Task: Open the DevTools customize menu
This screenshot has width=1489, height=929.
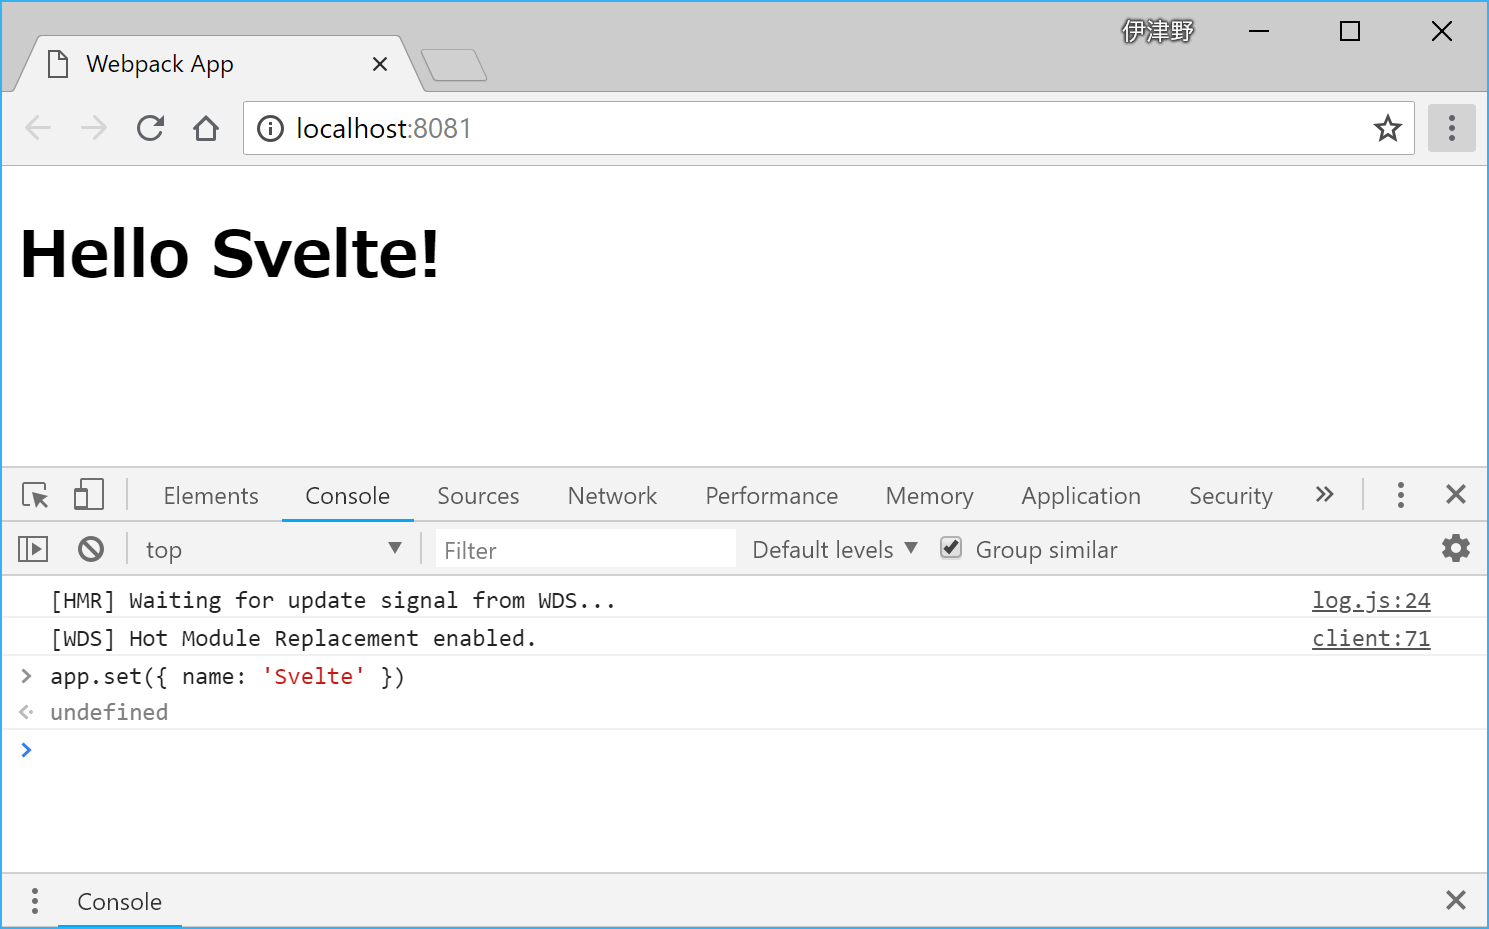Action: pyautogui.click(x=1400, y=494)
